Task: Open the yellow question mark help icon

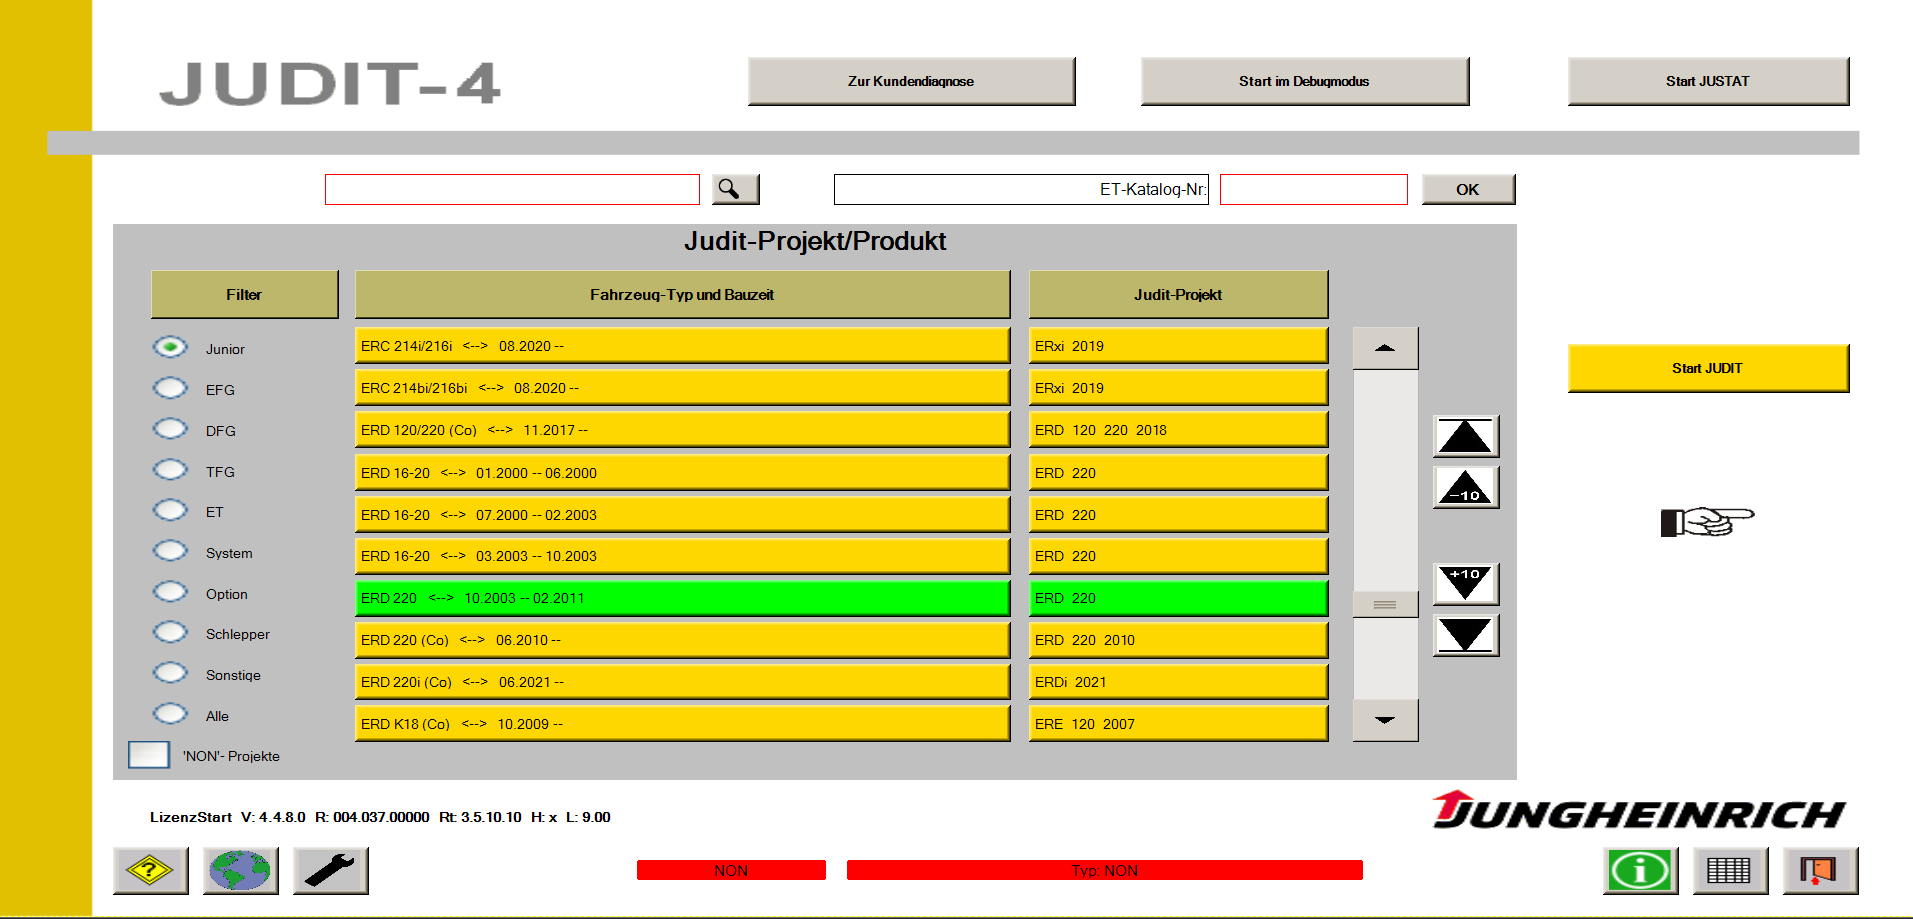Action: (x=150, y=870)
